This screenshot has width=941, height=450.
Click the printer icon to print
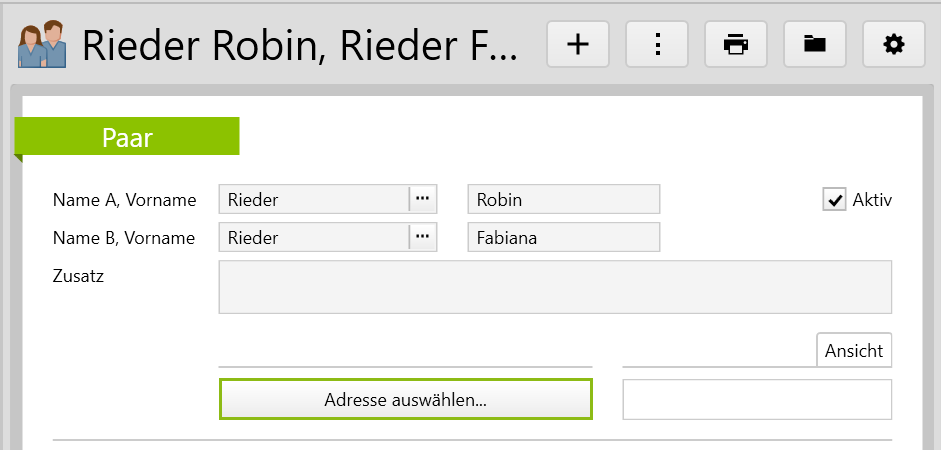point(736,44)
